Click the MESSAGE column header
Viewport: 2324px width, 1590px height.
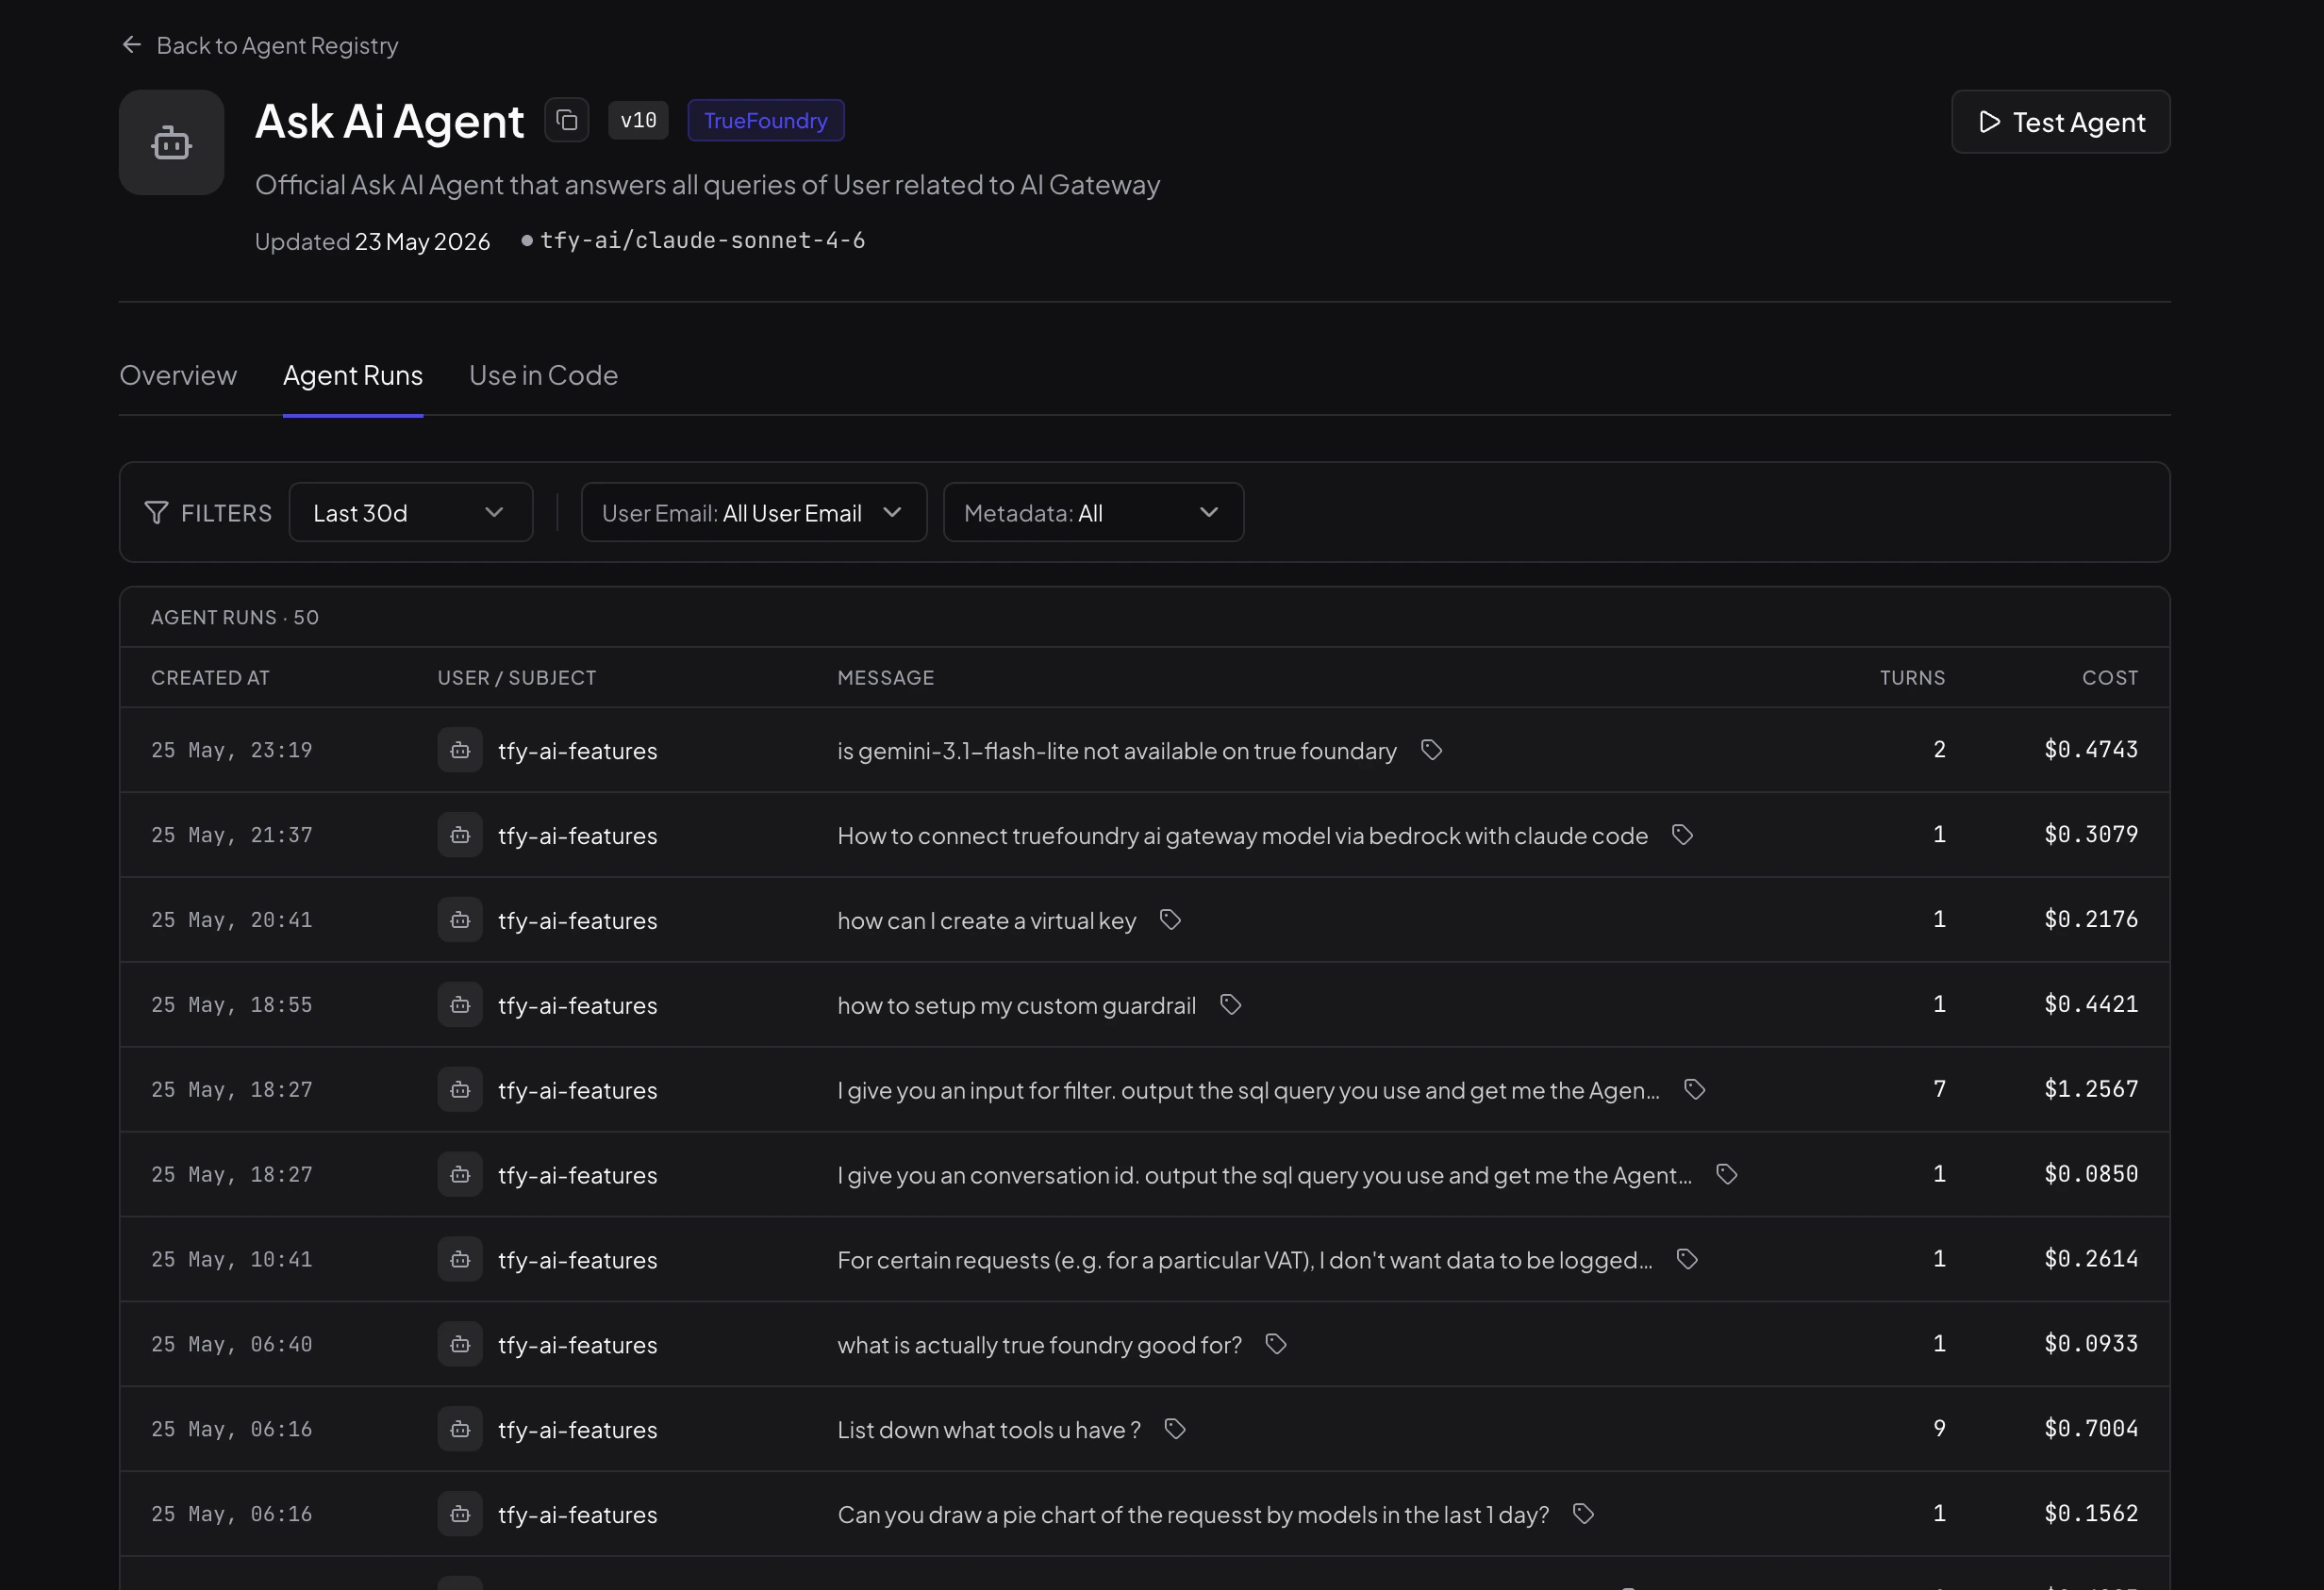pos(886,678)
